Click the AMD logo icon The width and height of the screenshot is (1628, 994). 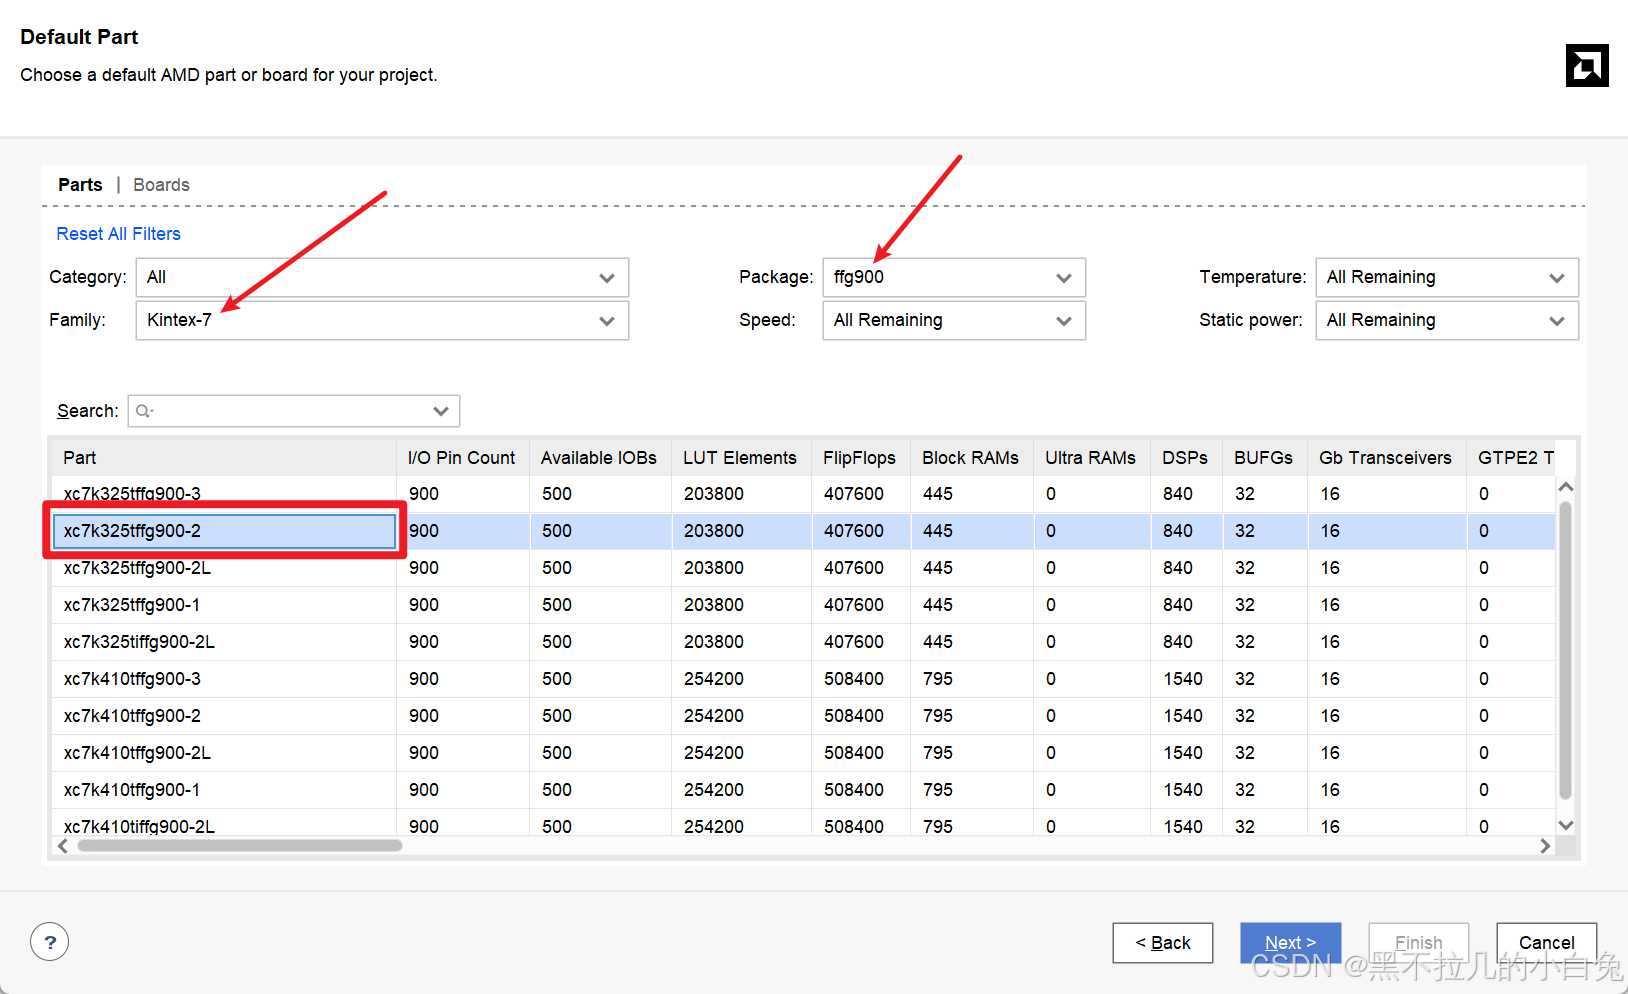[1587, 66]
